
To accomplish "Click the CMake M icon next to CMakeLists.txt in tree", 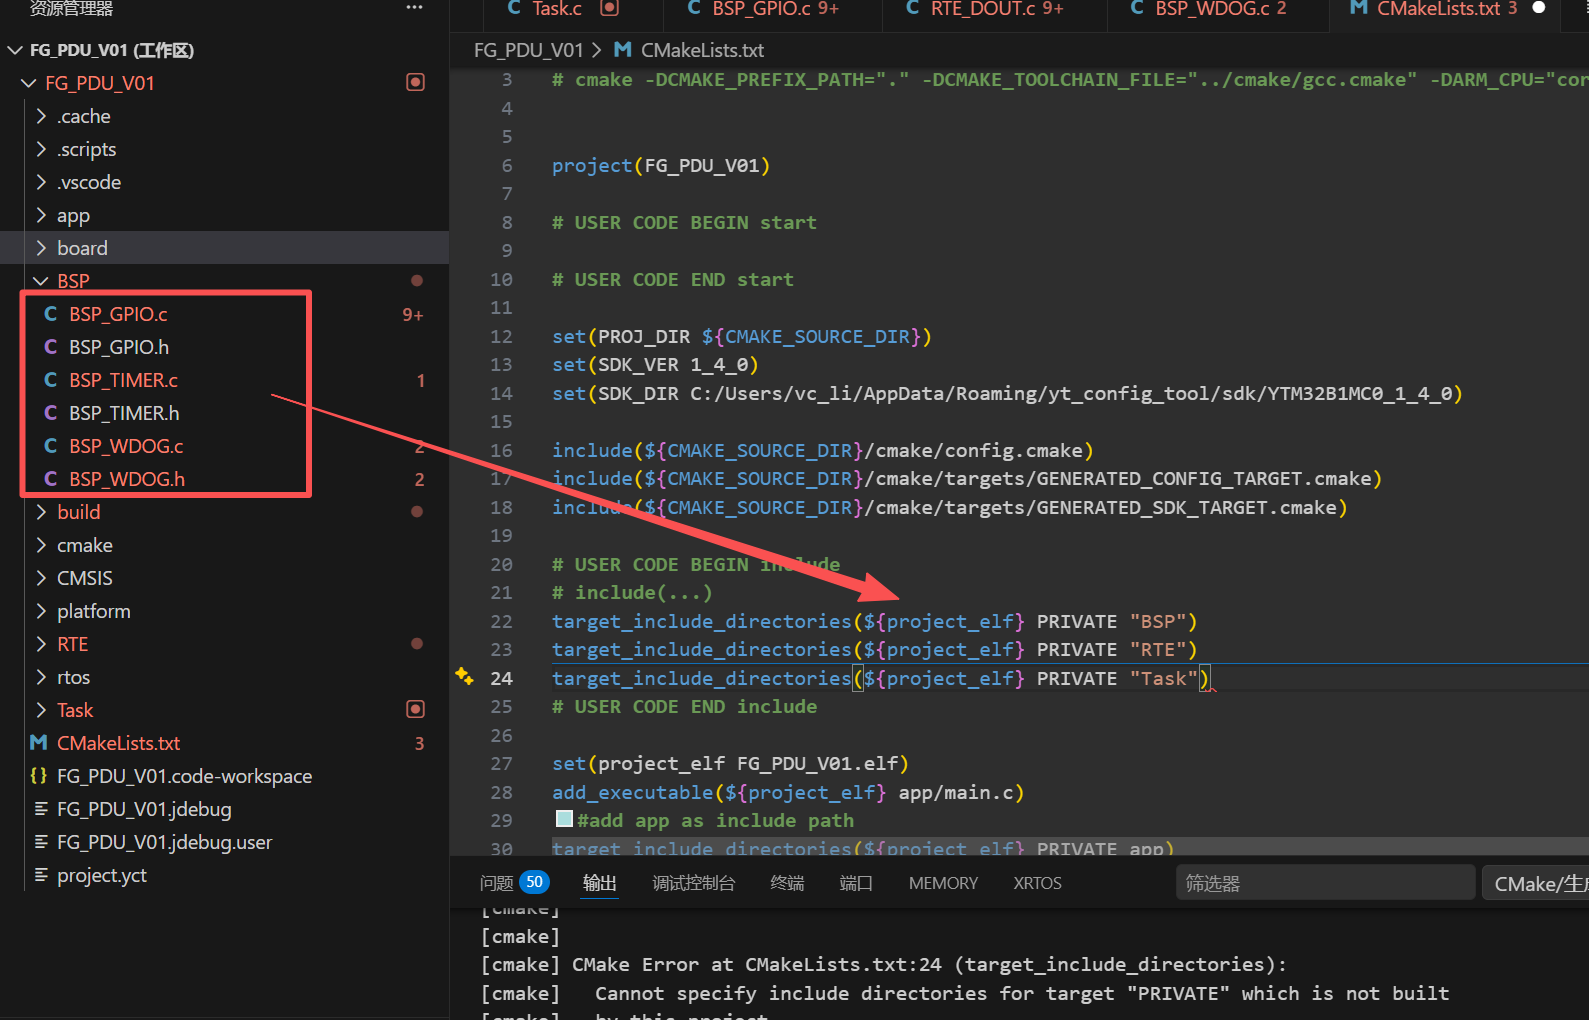I will pyautogui.click(x=39, y=743).
